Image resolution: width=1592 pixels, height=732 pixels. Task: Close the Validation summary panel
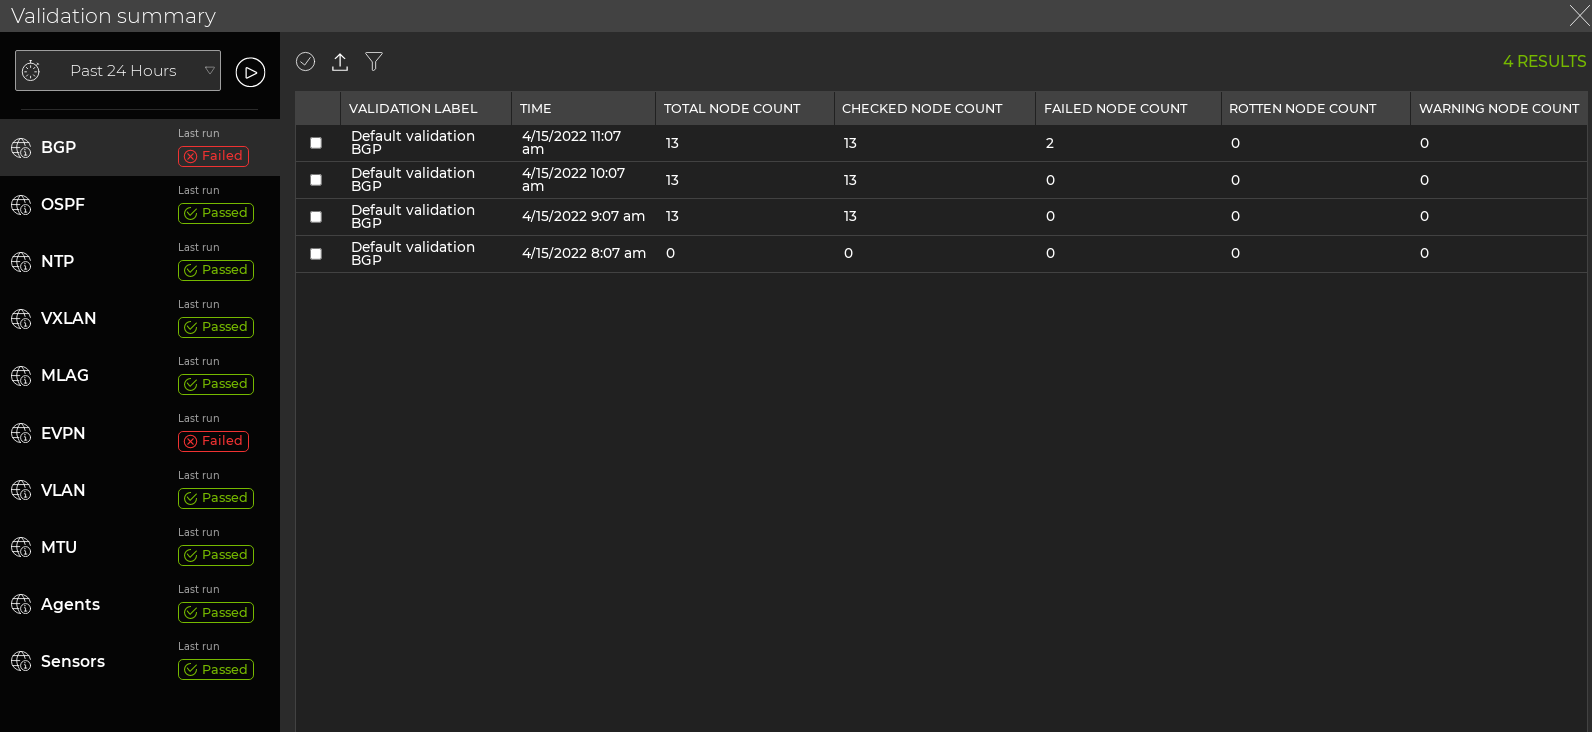(1578, 16)
